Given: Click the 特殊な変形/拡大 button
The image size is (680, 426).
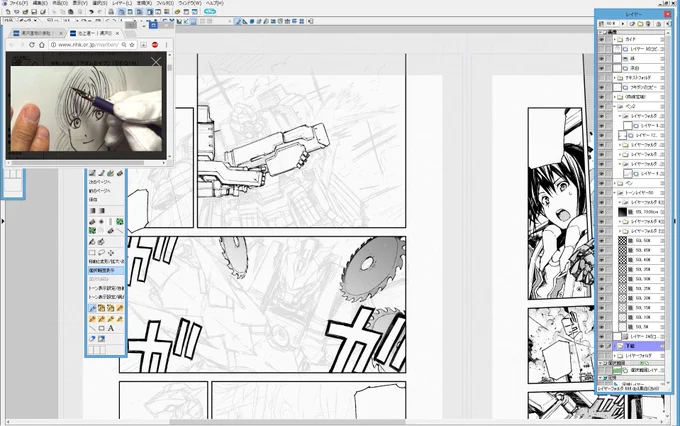Looking at the screenshot, I should (106, 262).
